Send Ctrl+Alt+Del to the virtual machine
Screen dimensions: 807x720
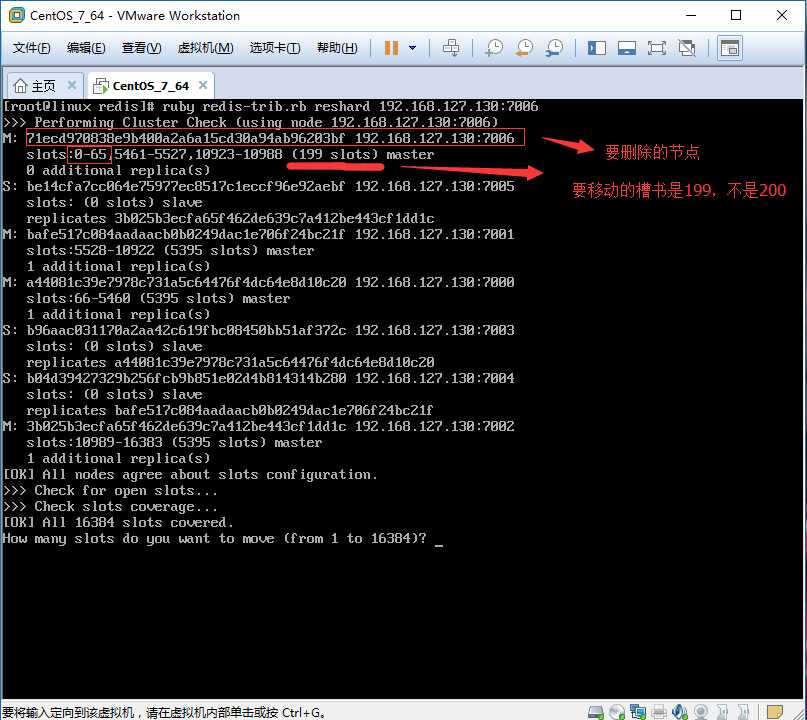click(451, 48)
